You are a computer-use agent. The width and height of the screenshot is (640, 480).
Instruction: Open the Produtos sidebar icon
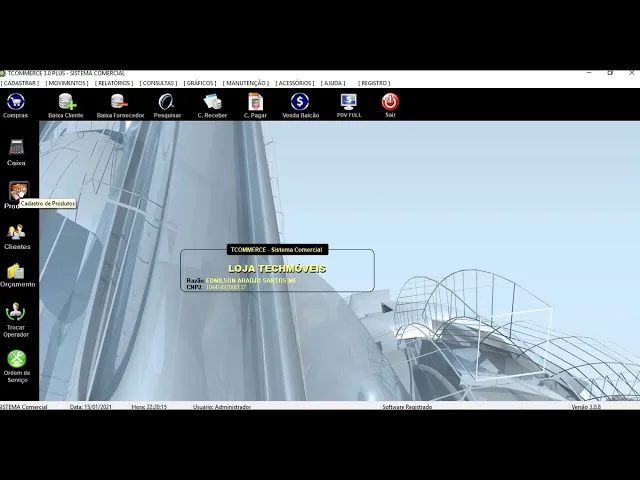(x=19, y=191)
